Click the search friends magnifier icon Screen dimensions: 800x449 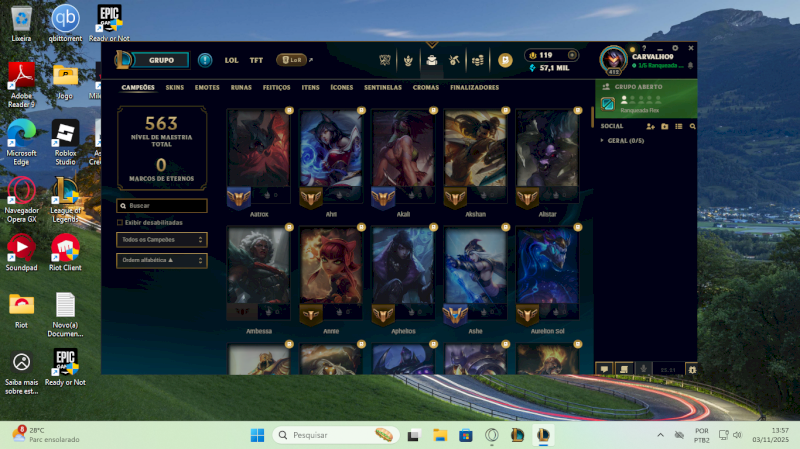[x=692, y=126]
